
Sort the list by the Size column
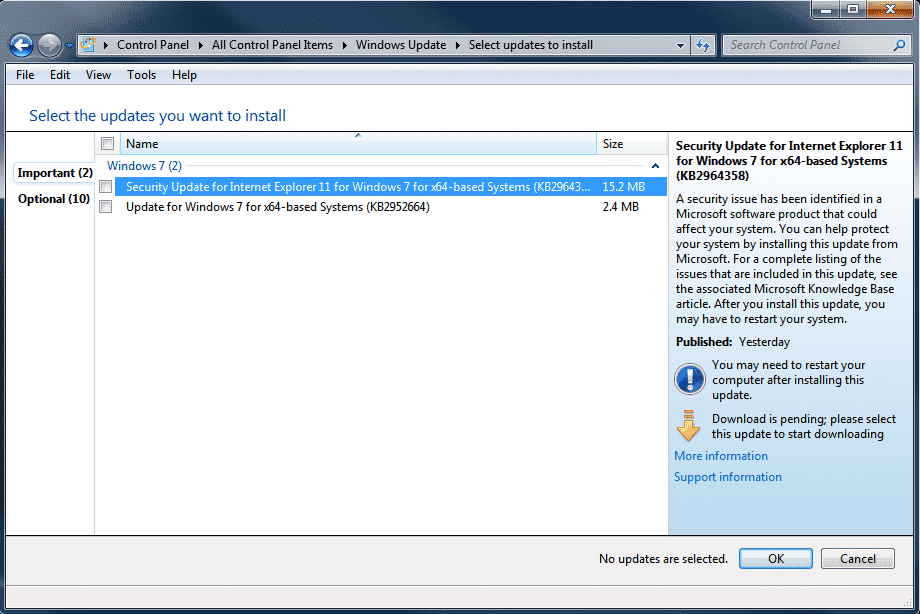[x=632, y=144]
